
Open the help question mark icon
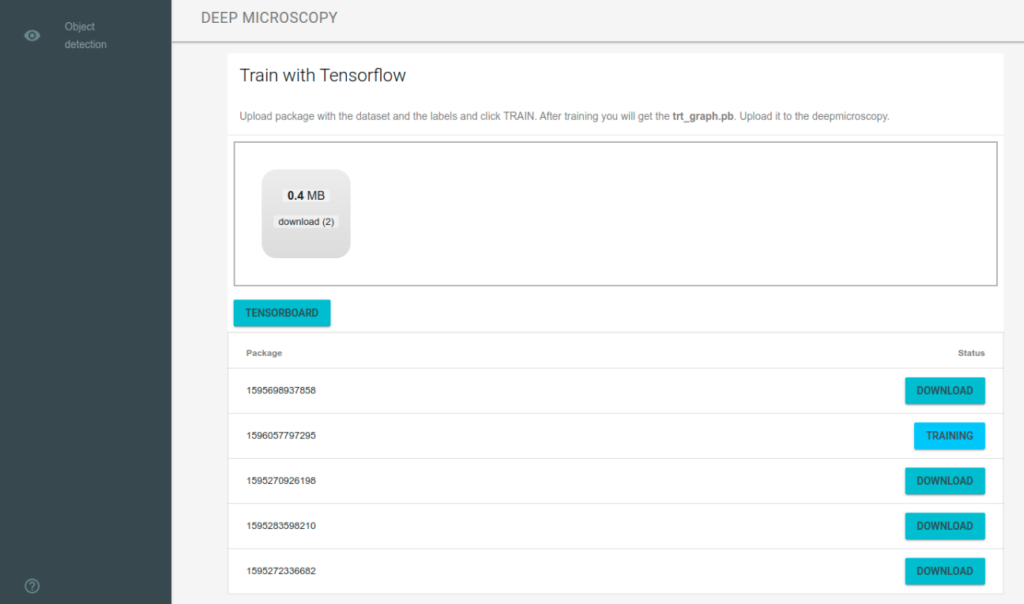[32, 586]
